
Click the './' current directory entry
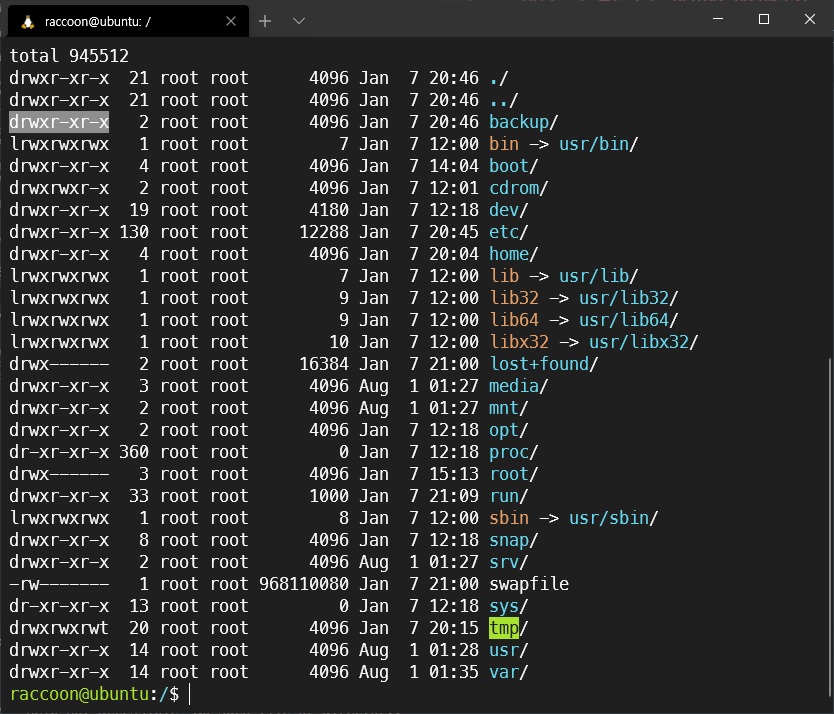point(499,78)
